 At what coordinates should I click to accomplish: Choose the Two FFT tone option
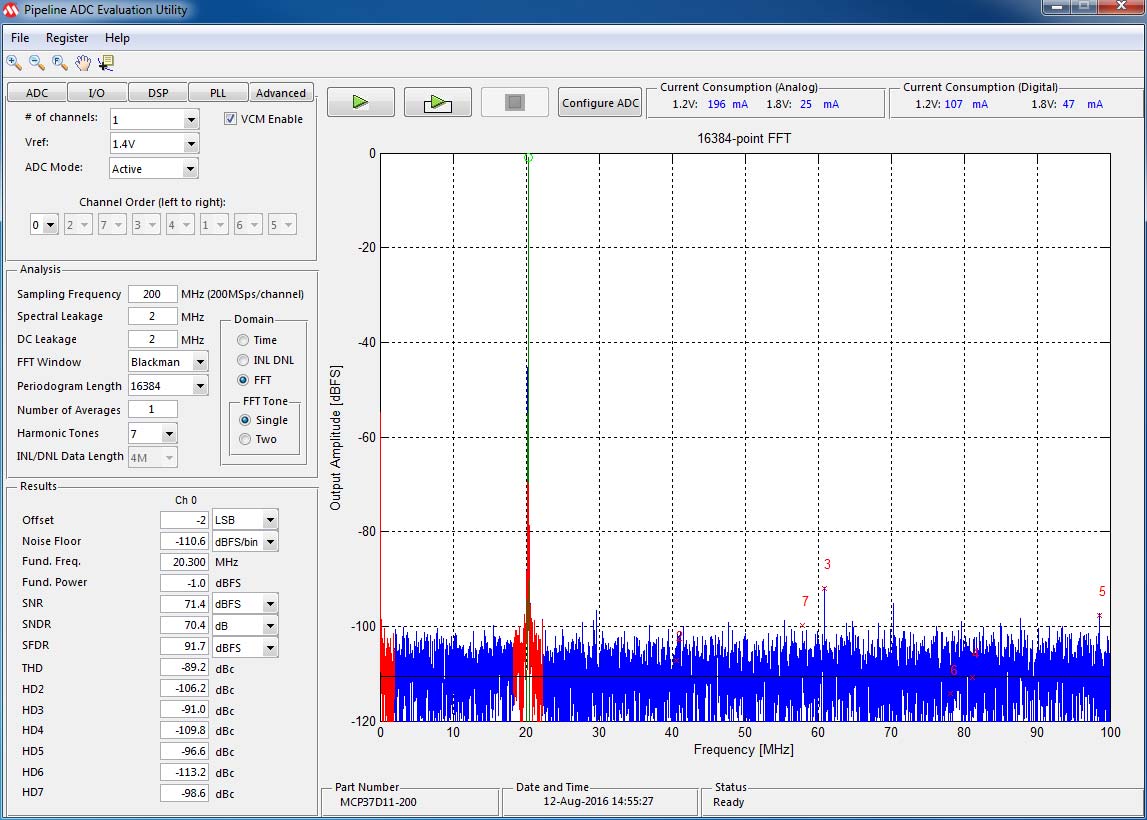245,439
